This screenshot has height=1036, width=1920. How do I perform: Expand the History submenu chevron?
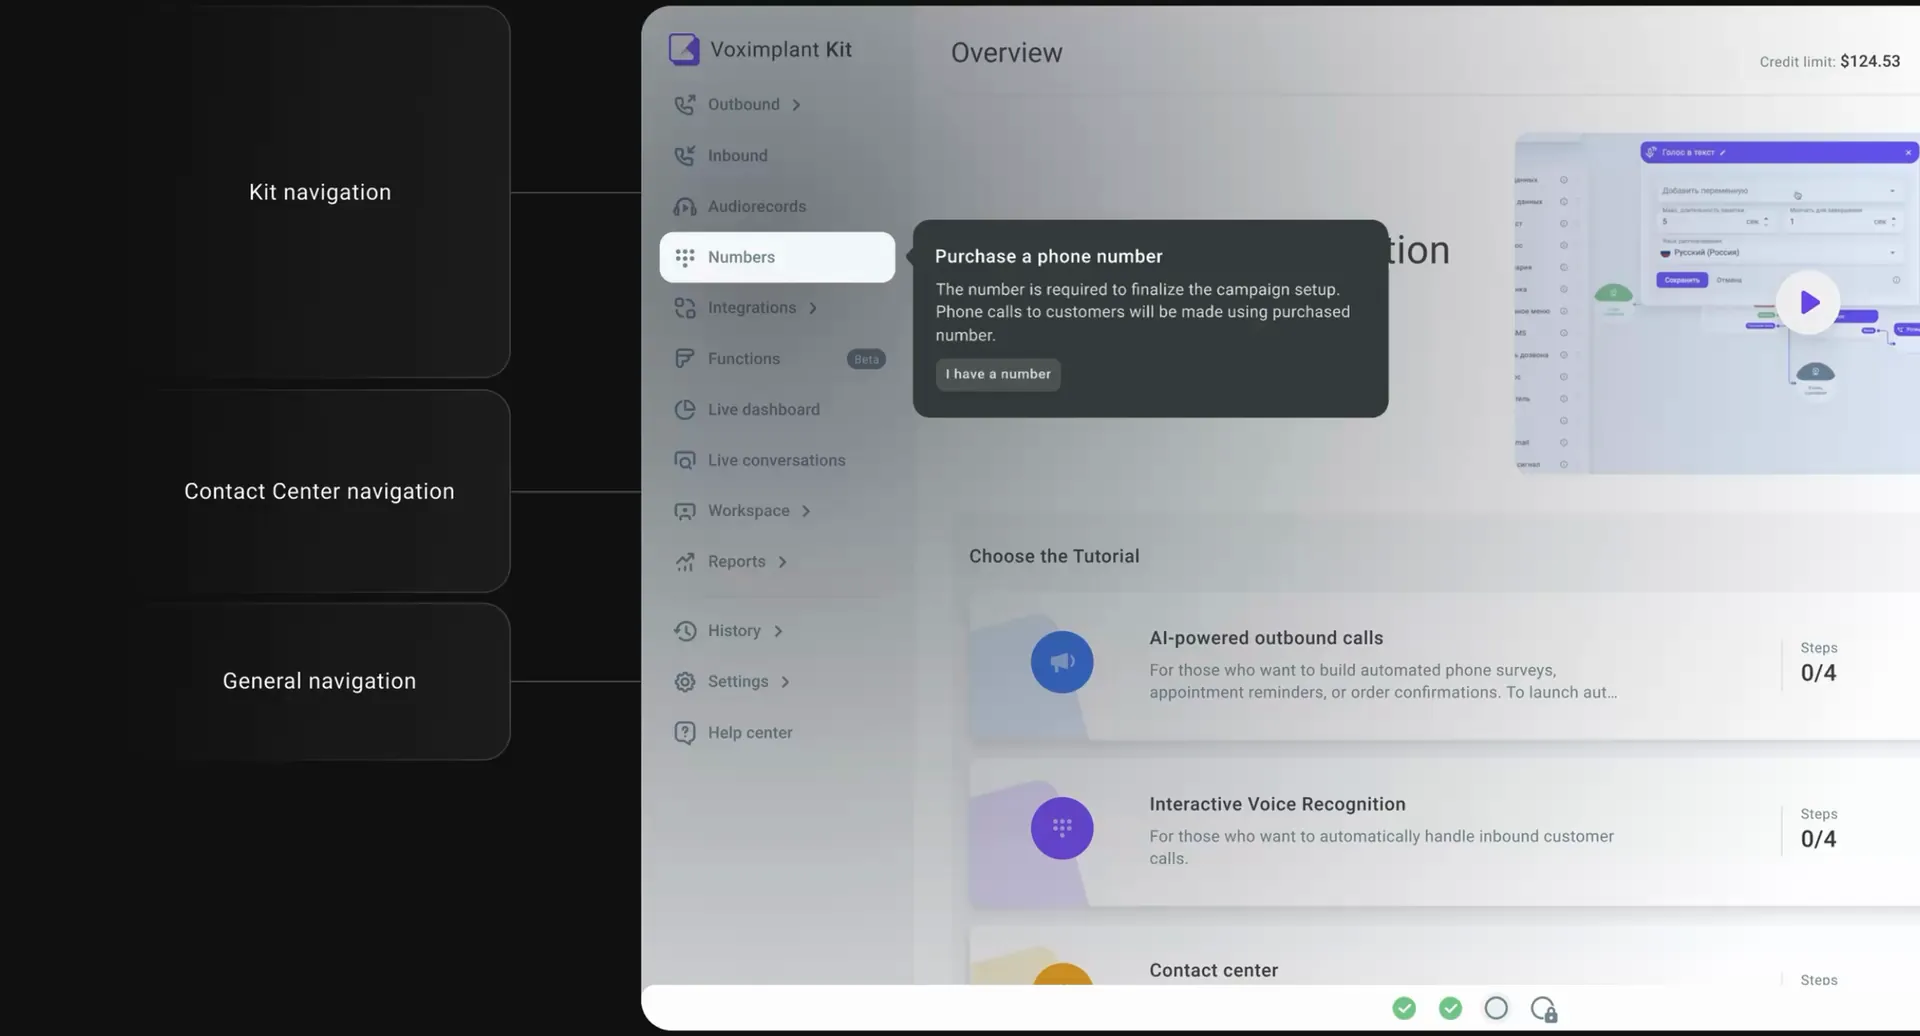(778, 631)
